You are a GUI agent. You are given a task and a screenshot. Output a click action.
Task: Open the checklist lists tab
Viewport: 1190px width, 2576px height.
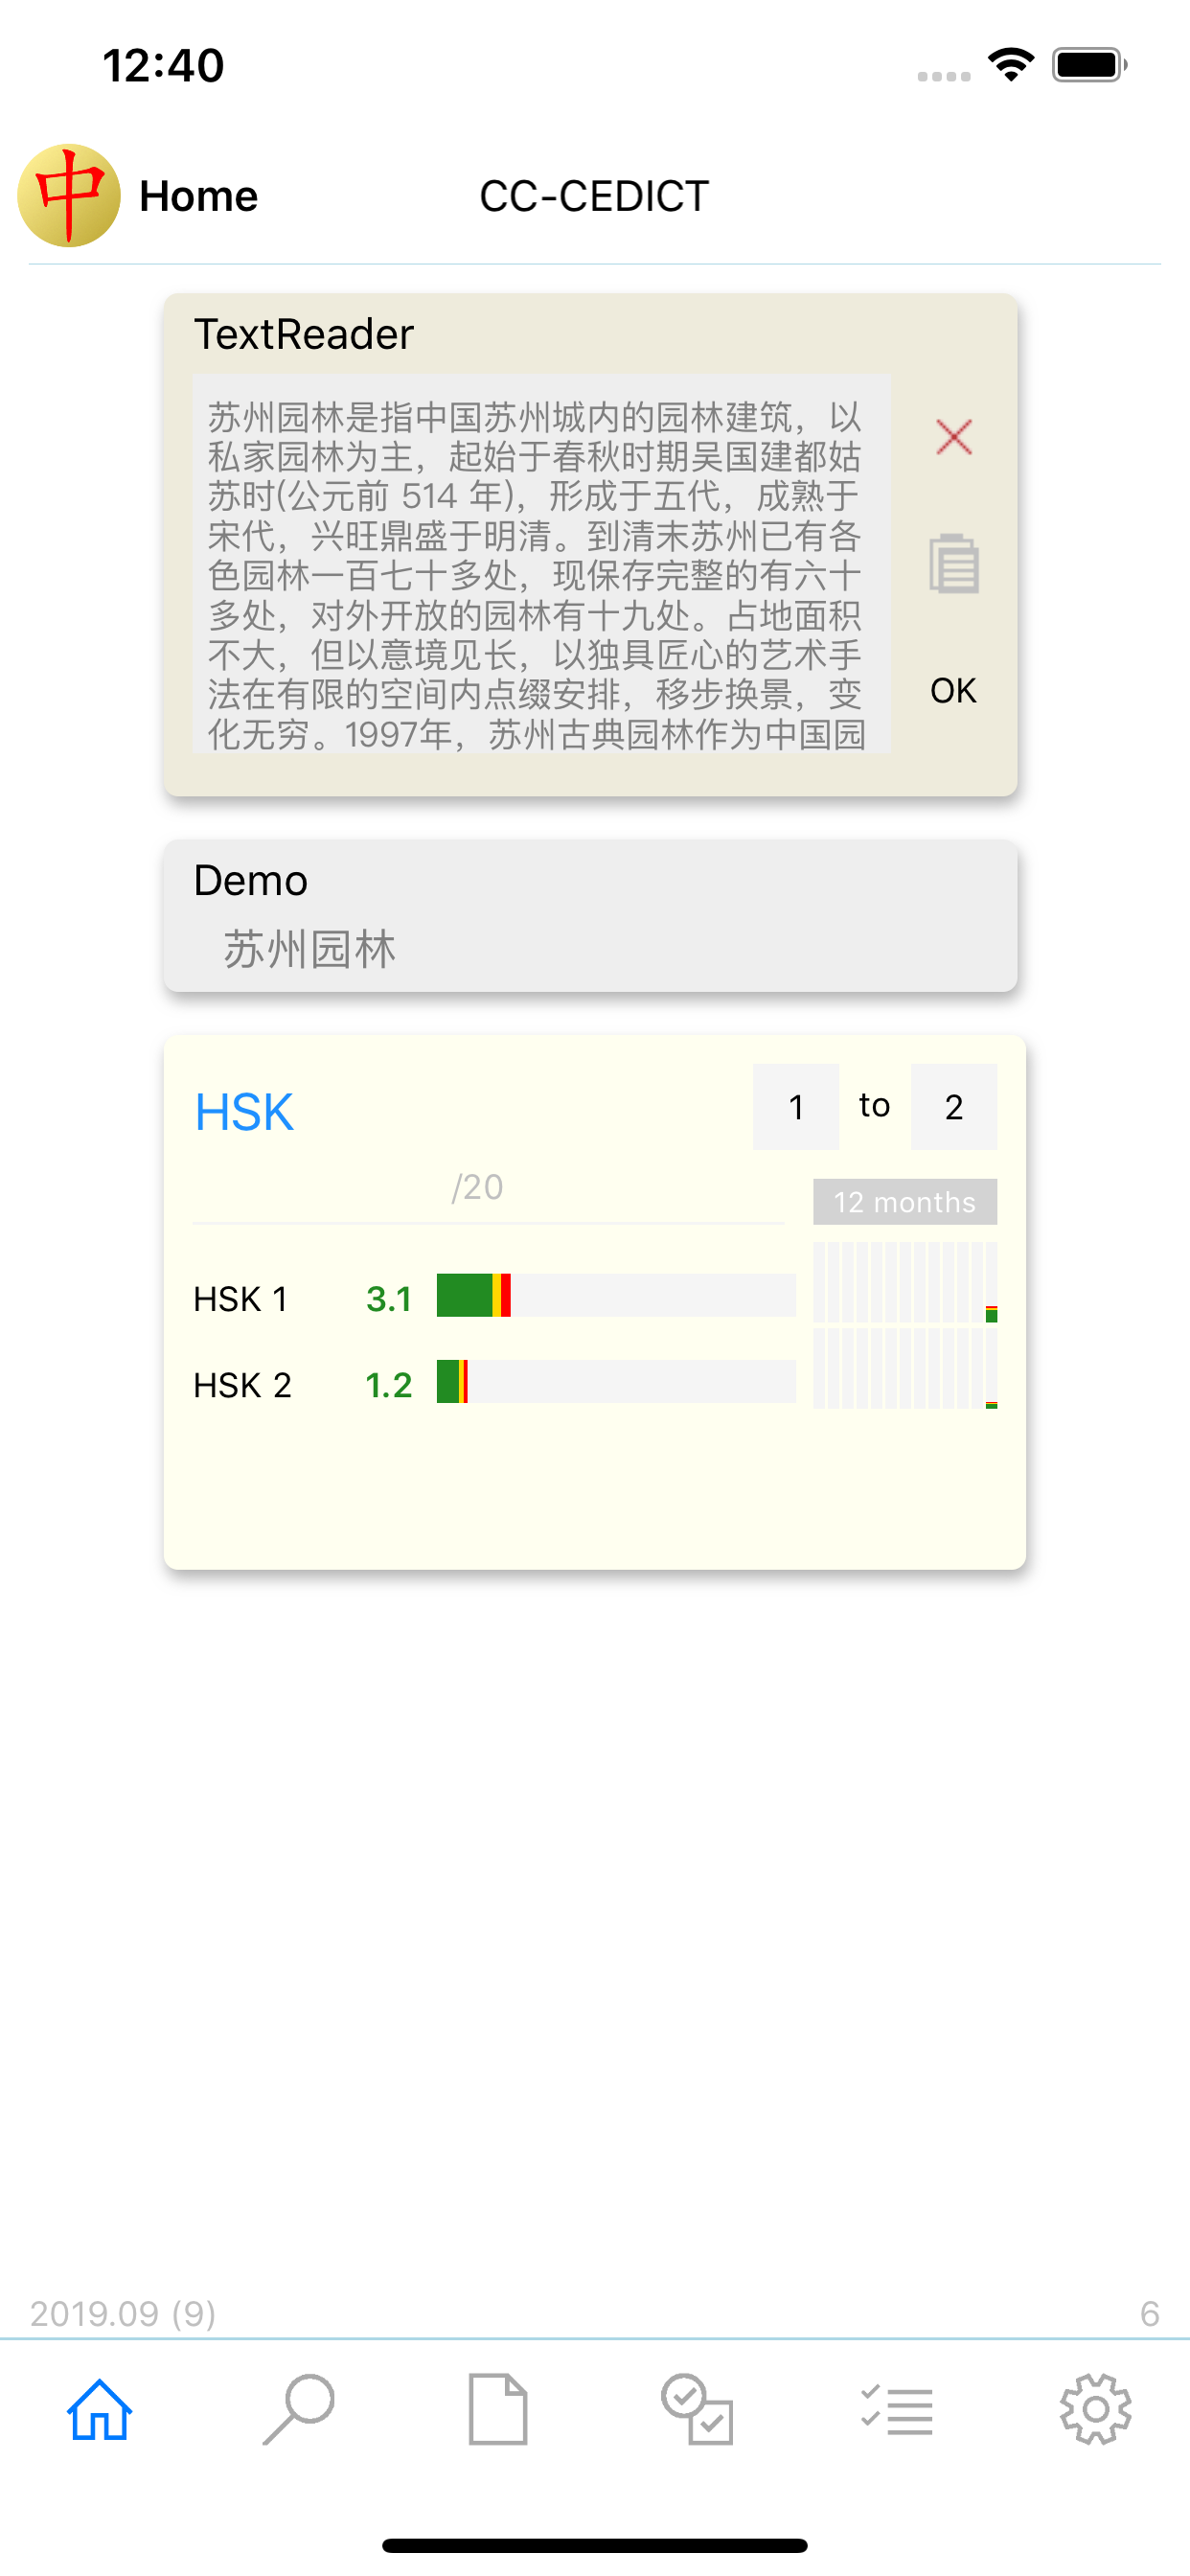tap(897, 2410)
